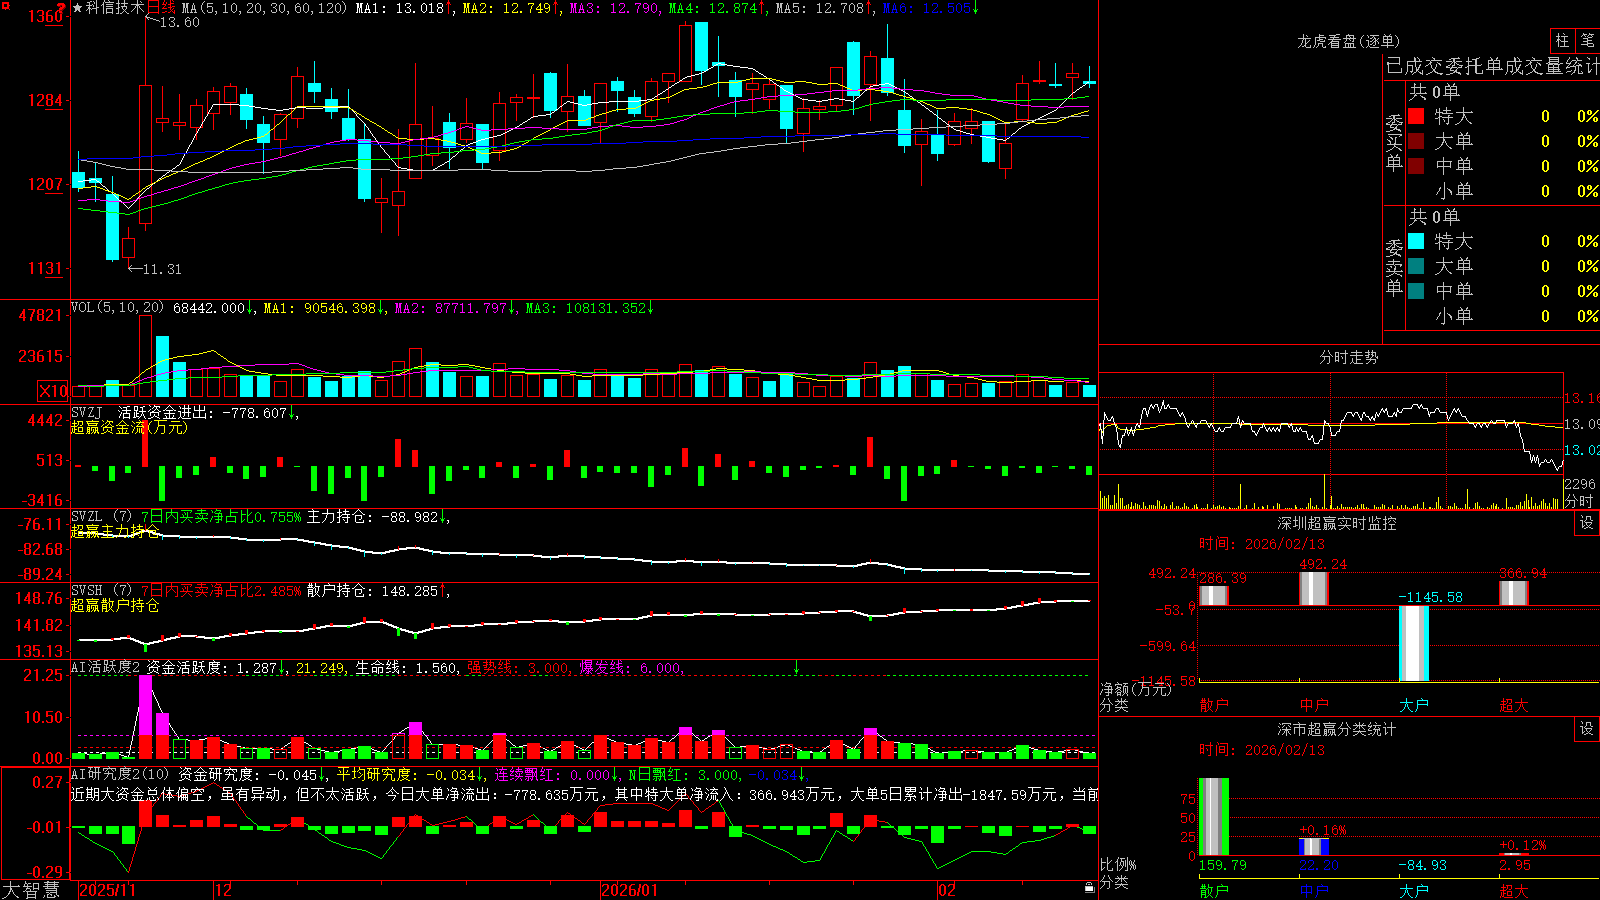Select 日线 period label
Image resolution: width=1600 pixels, height=900 pixels.
[x=161, y=8]
